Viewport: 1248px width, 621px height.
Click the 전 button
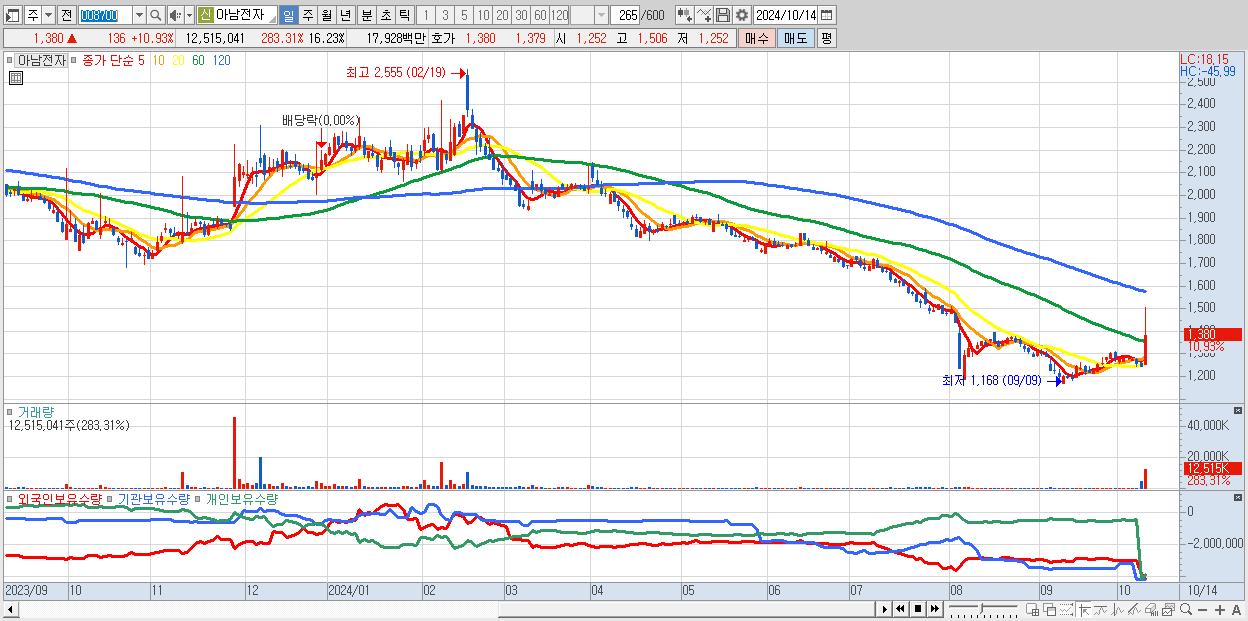(66, 15)
